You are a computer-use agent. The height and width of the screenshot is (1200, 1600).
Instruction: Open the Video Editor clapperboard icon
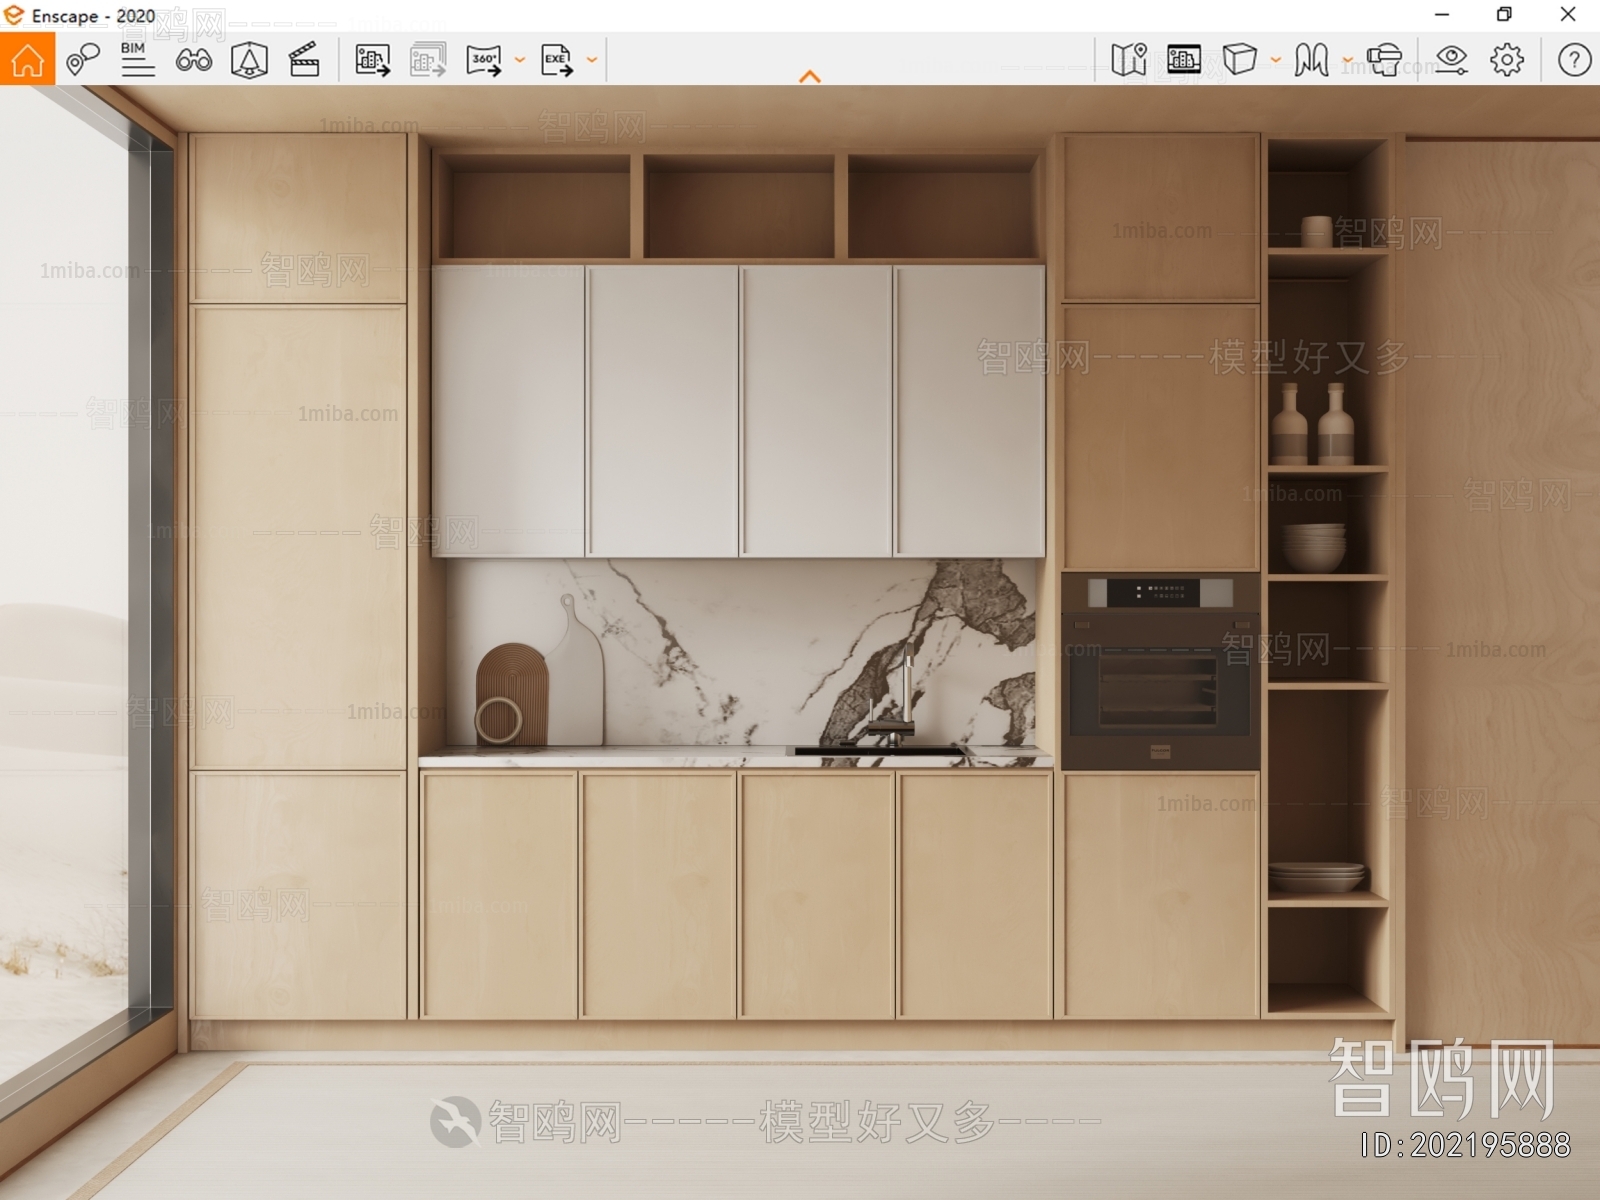coord(304,60)
